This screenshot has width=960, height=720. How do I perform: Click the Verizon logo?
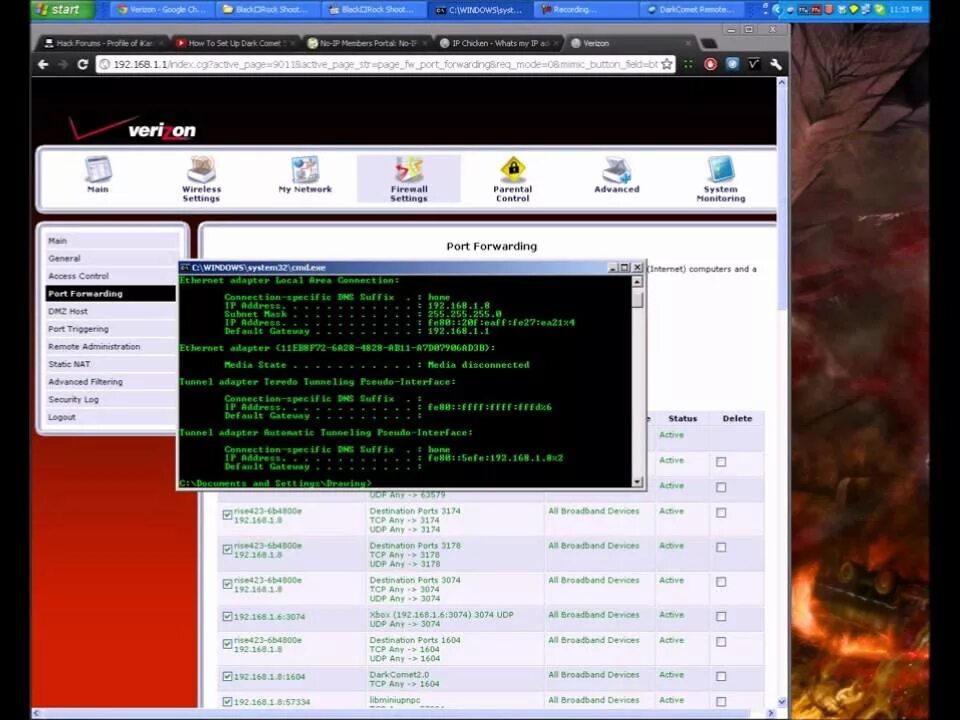pos(132,129)
